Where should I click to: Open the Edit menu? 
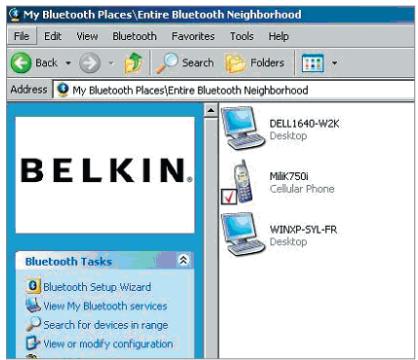point(53,36)
